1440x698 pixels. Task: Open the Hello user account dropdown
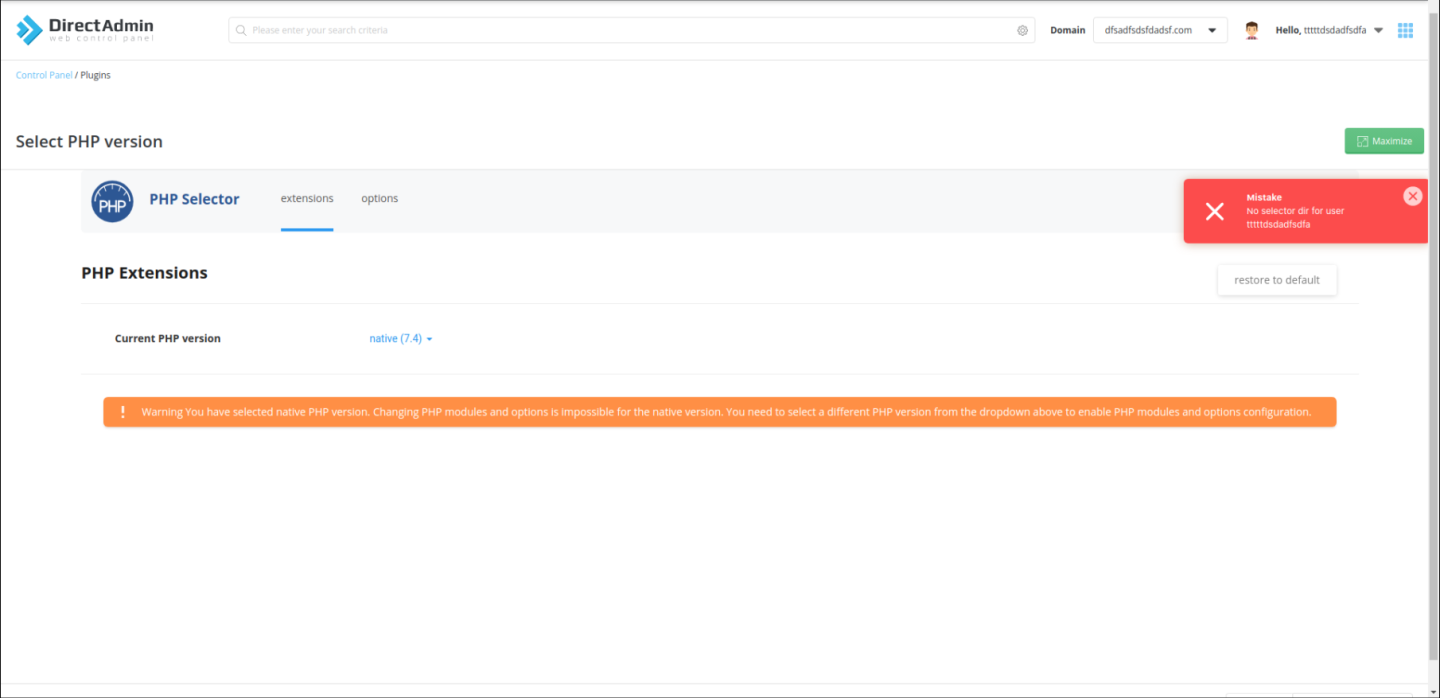(1328, 30)
